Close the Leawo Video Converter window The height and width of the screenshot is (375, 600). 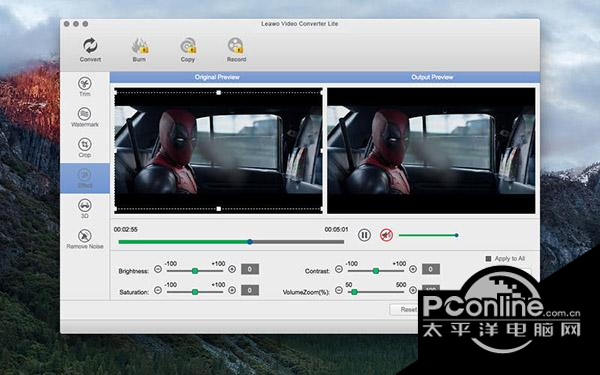(67, 24)
